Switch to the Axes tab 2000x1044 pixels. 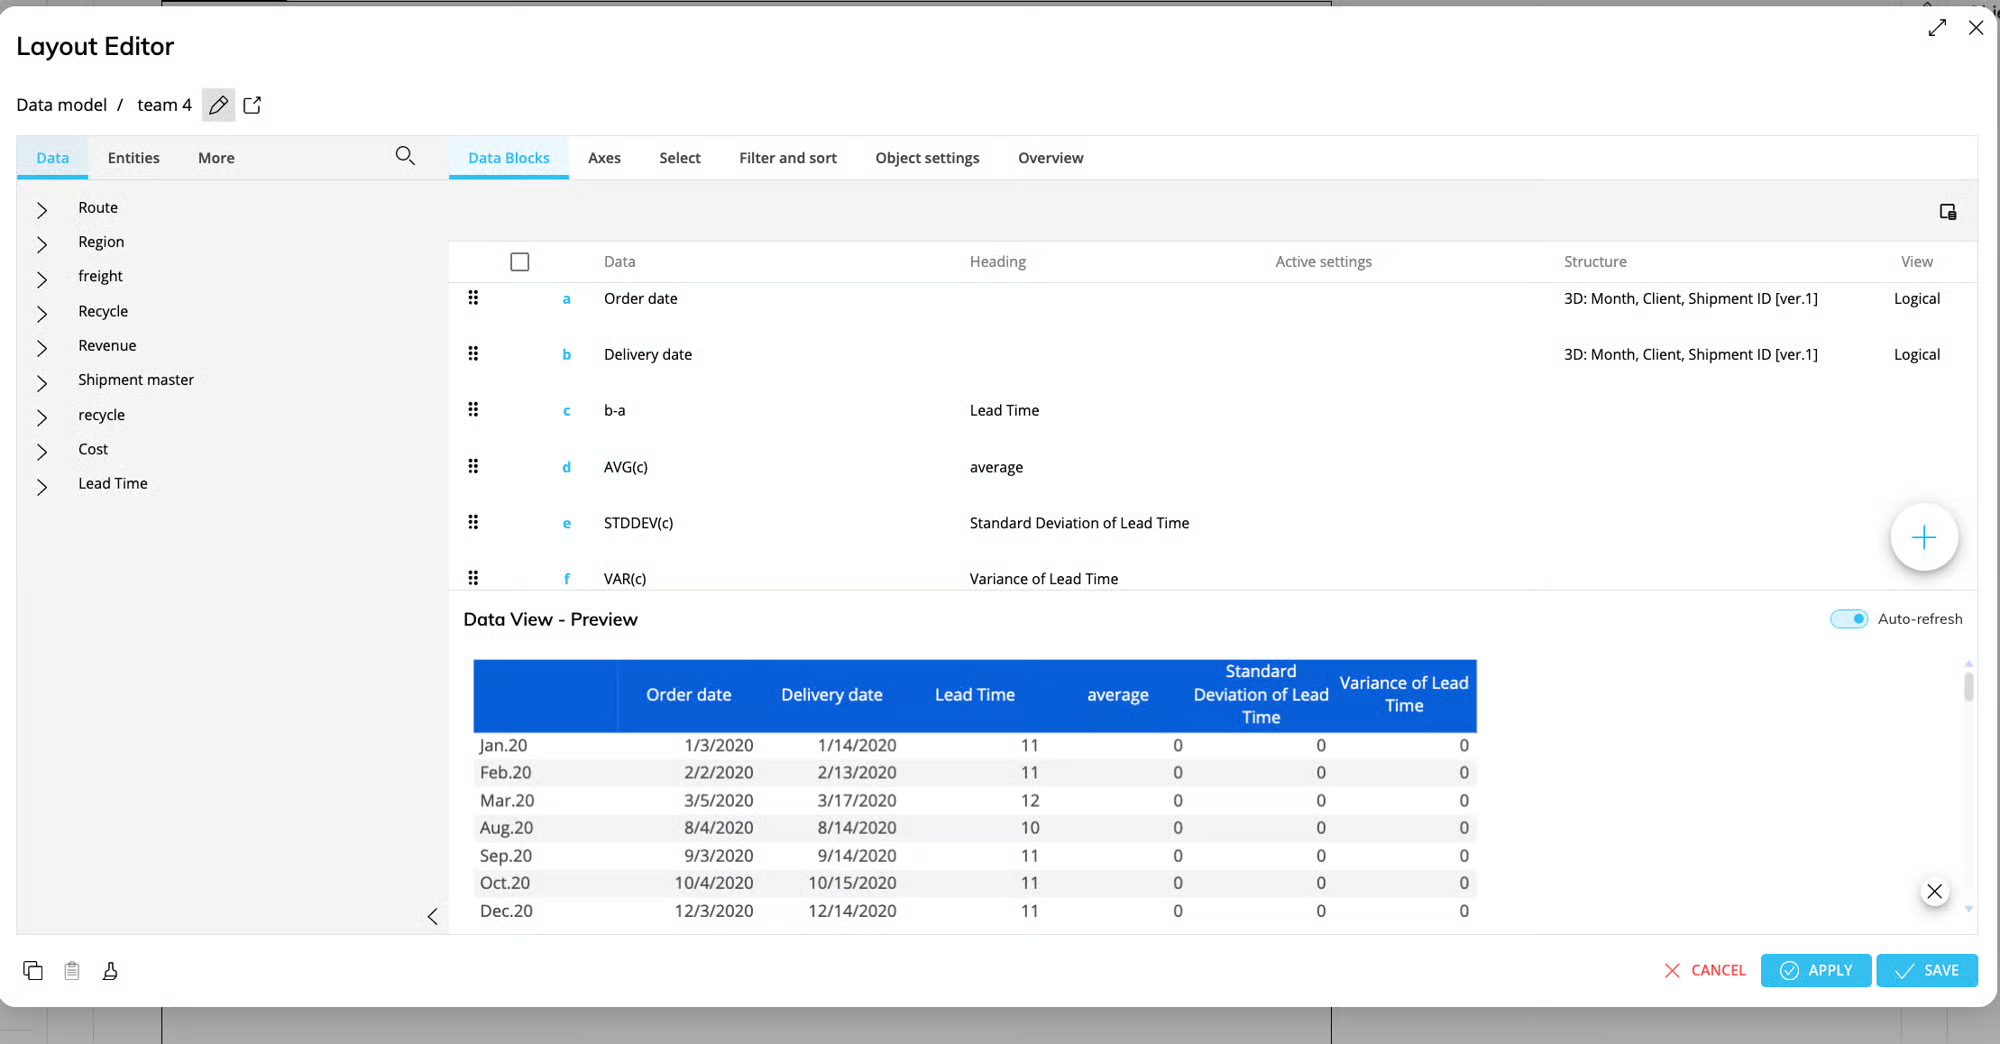point(604,158)
